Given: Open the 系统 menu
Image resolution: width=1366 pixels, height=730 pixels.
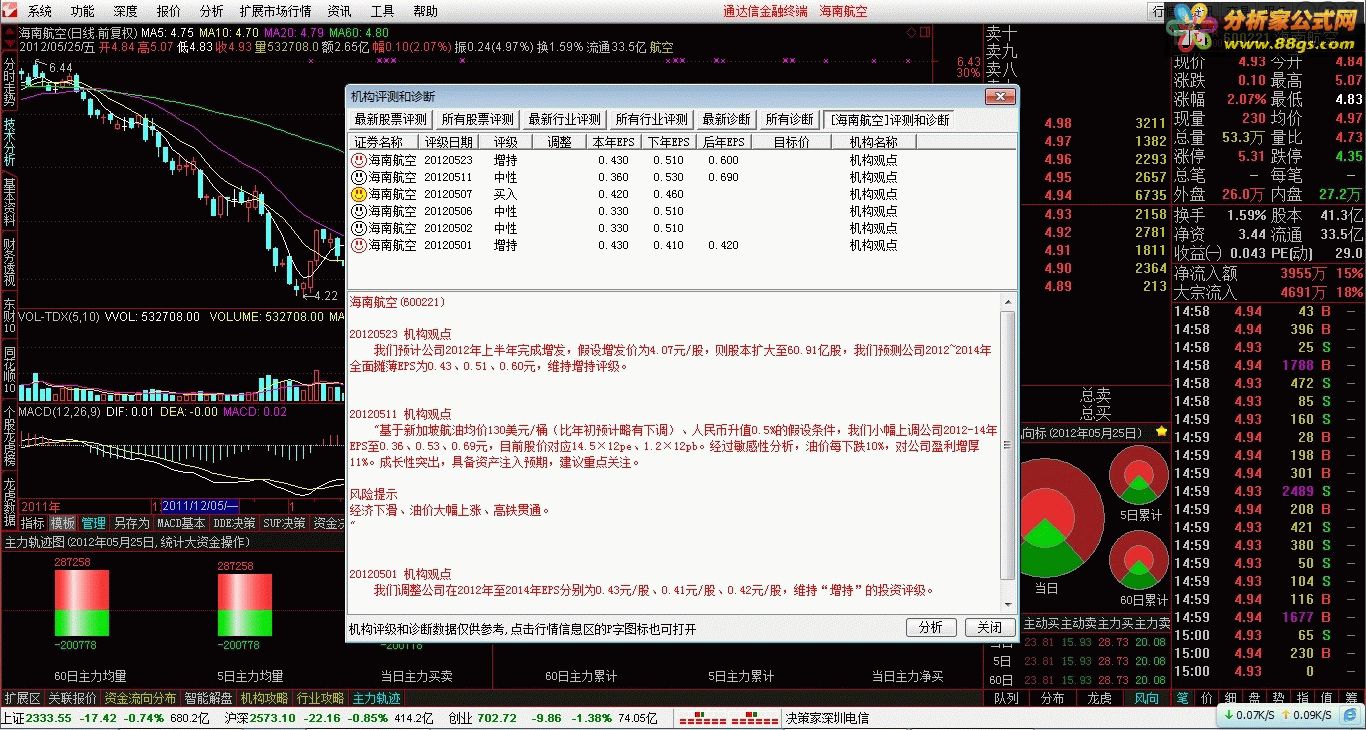Looking at the screenshot, I should (x=40, y=12).
